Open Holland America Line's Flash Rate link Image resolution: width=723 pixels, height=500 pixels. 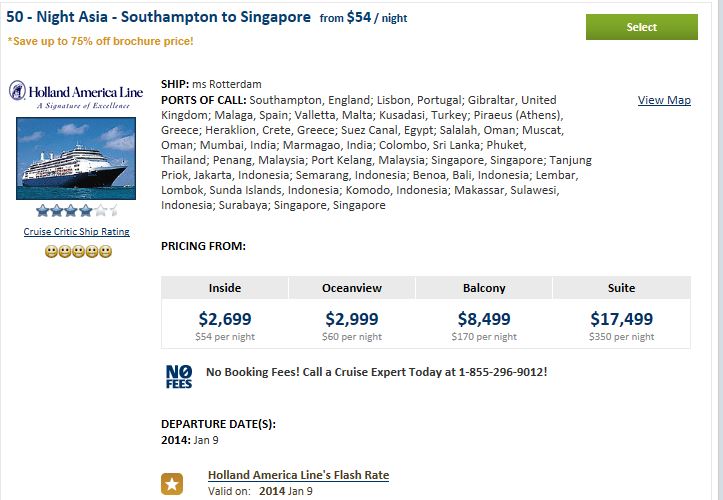point(298,475)
